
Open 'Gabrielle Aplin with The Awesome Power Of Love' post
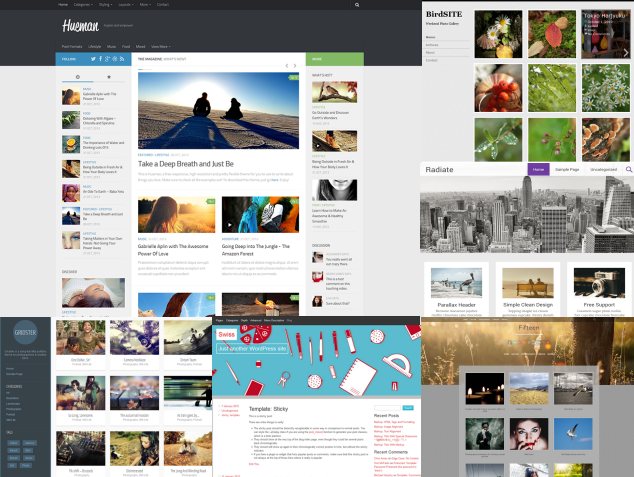[173, 250]
